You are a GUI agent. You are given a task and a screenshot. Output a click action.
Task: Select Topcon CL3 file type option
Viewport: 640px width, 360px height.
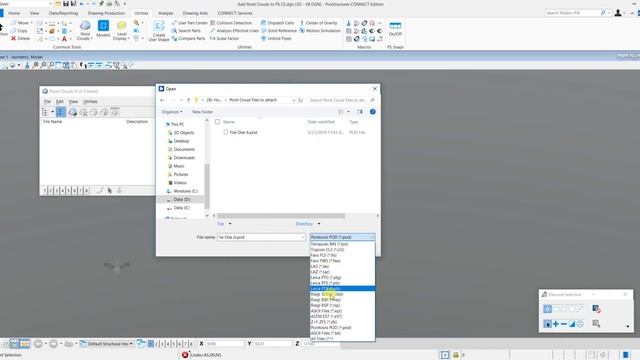342,249
